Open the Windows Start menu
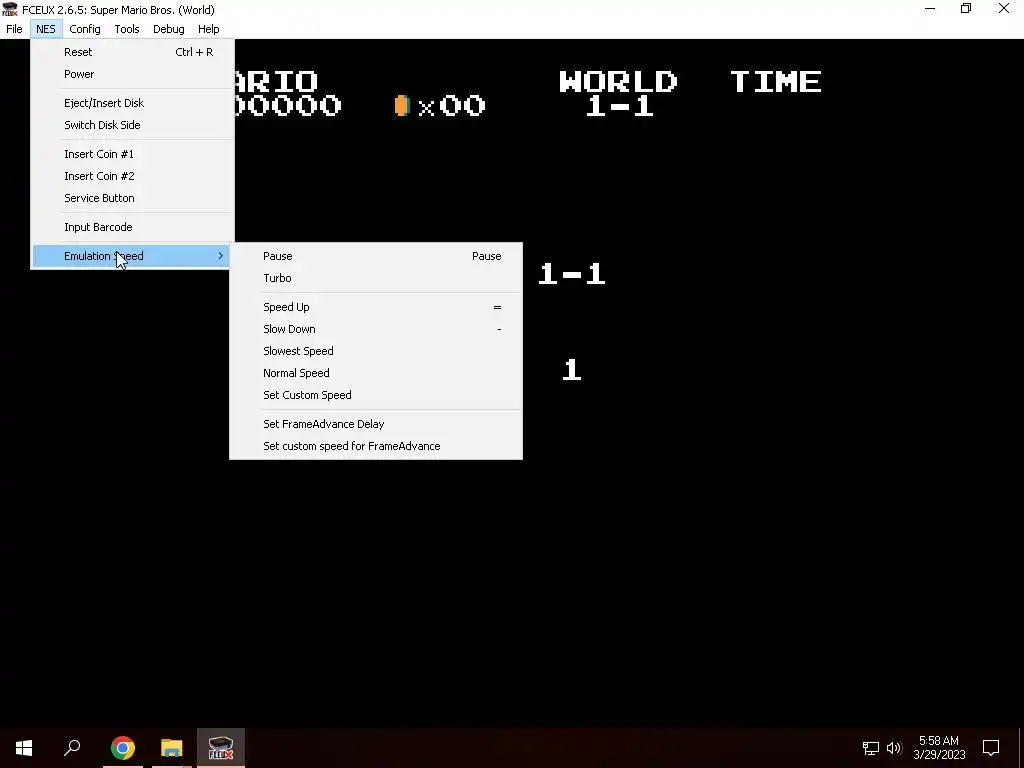The height and width of the screenshot is (768, 1024). point(24,748)
